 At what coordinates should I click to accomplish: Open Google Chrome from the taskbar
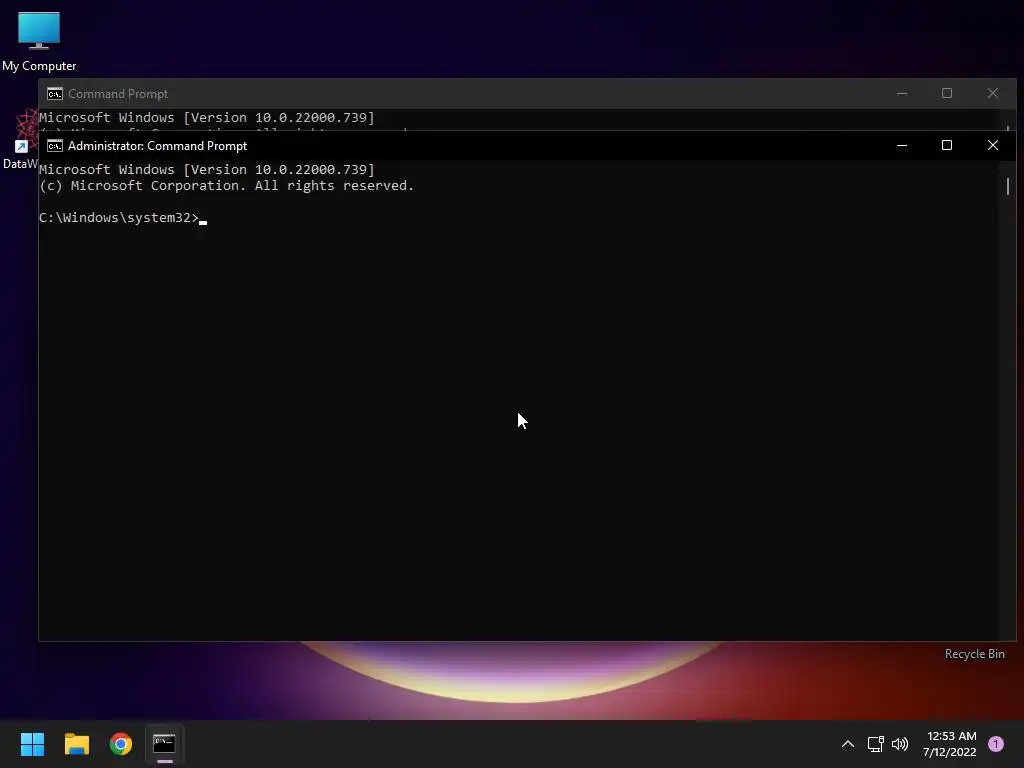(x=121, y=744)
